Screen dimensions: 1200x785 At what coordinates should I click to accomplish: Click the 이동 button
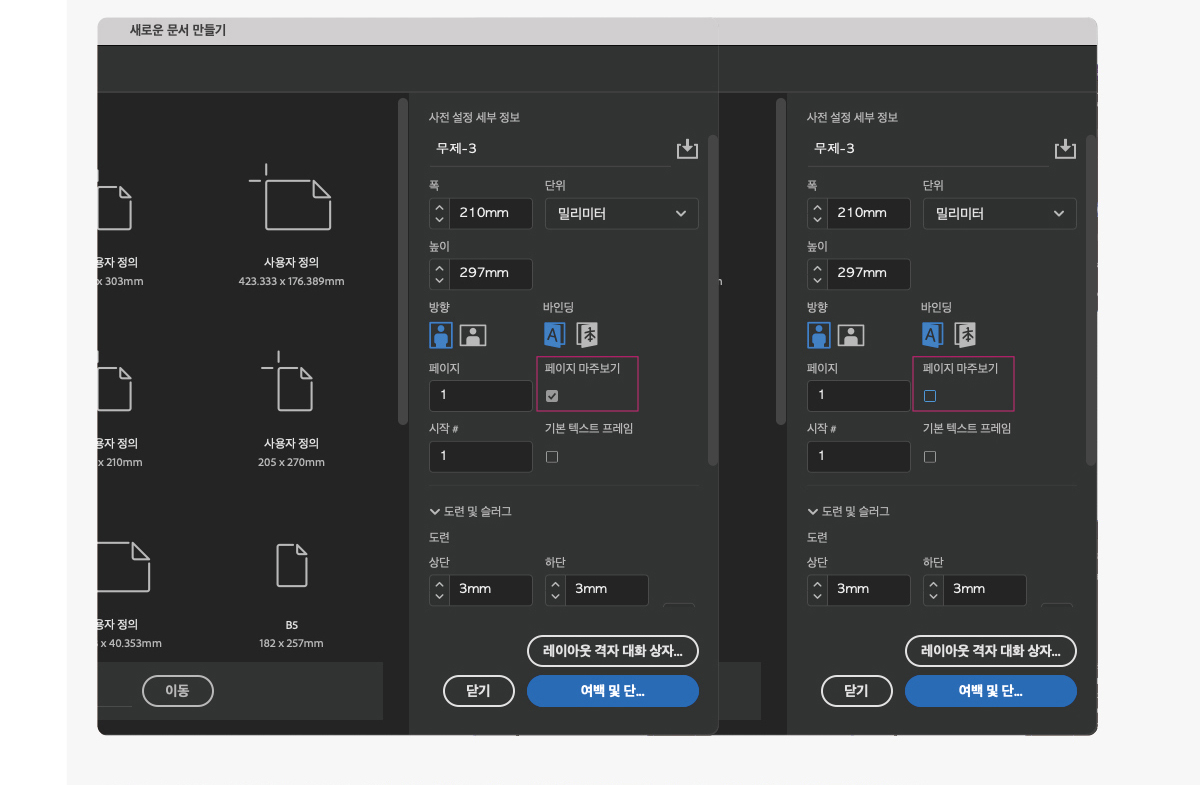point(177,691)
